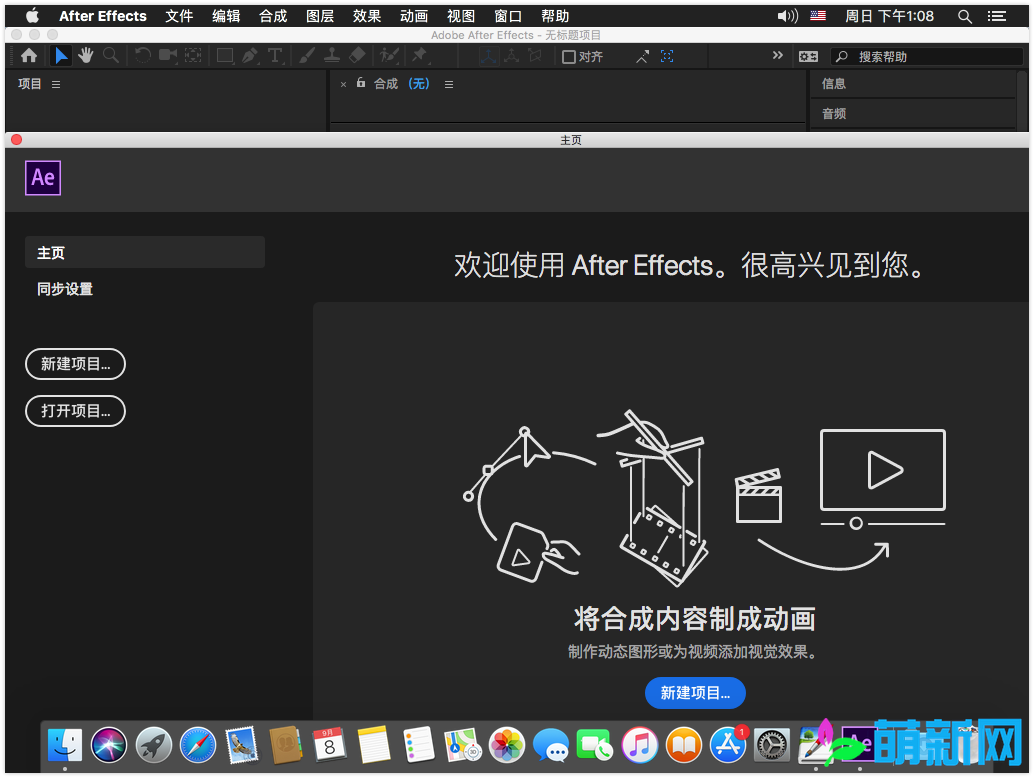Open Finder from the Dock
Viewport: 1034px width, 778px height.
[65, 746]
